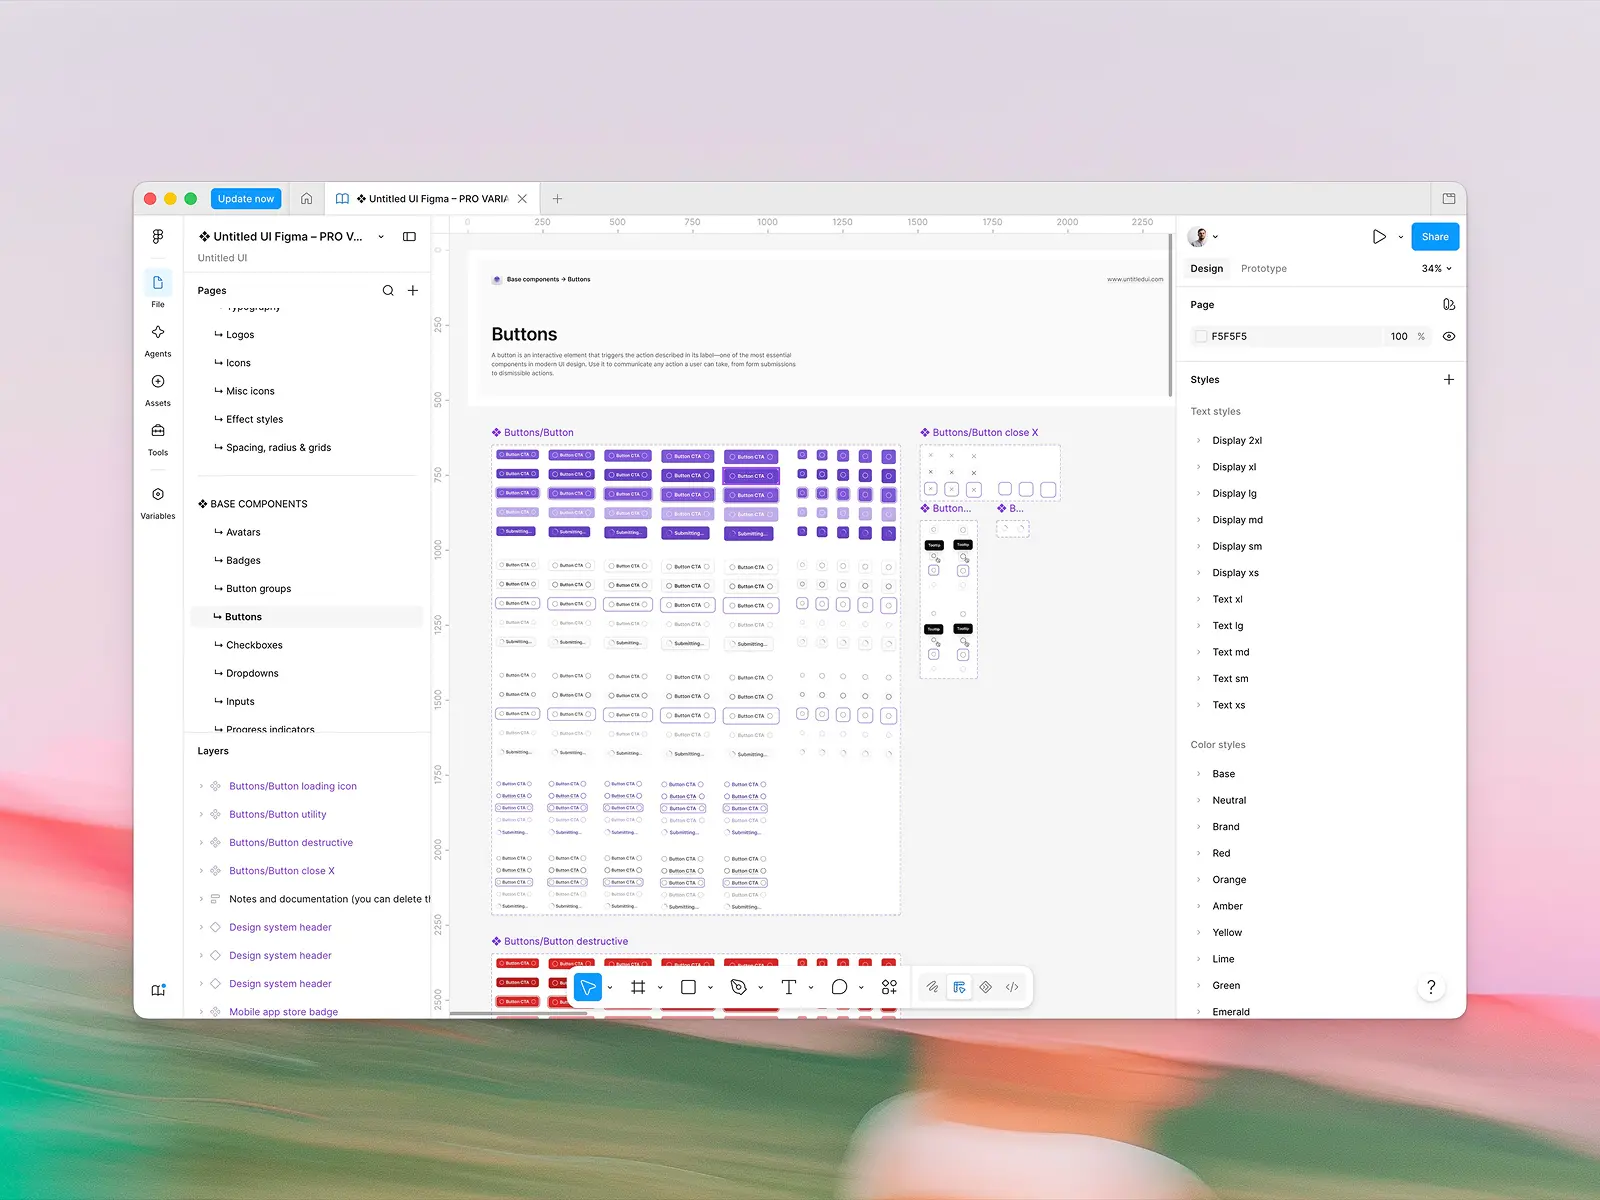This screenshot has height=1200, width=1600.
Task: Open zoom level 34% dropdown
Action: [x=1436, y=269]
